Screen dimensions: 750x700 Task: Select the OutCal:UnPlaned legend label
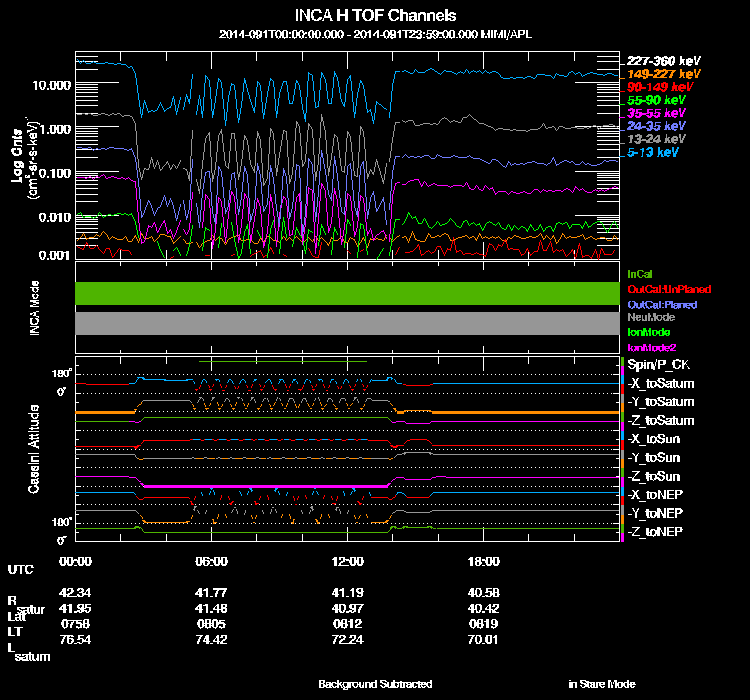669,289
